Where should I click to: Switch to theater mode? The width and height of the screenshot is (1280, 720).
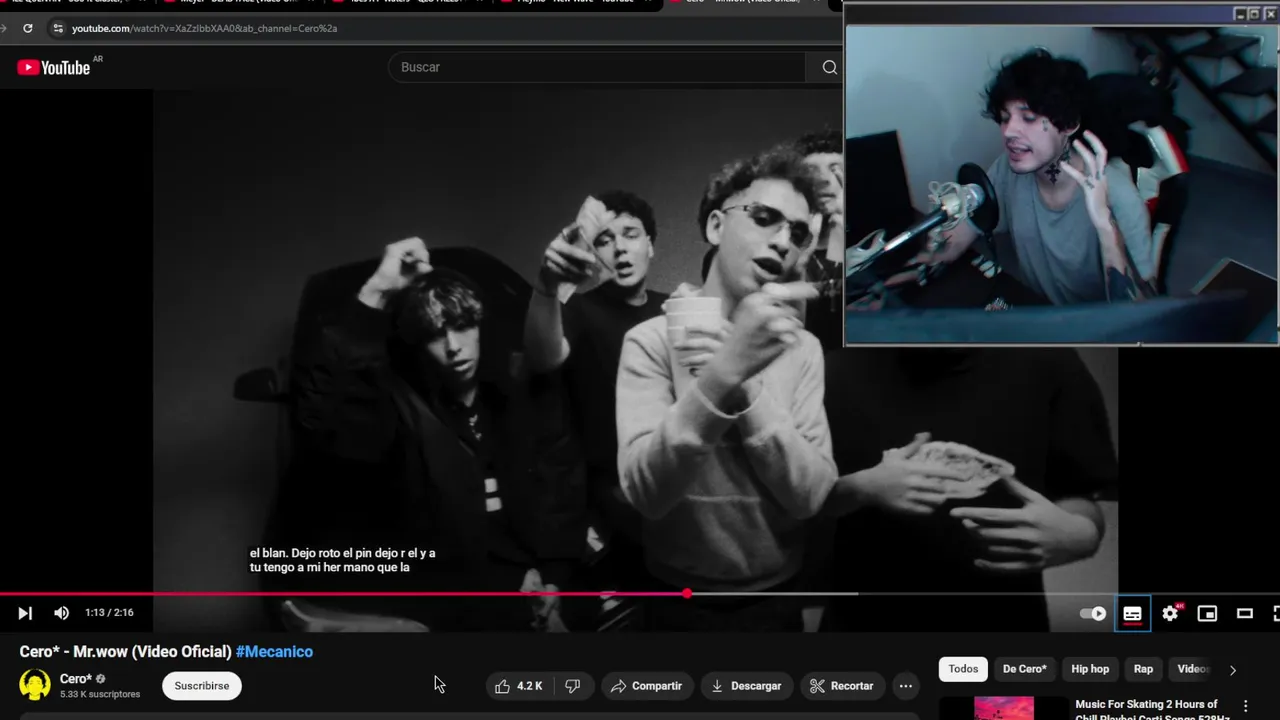(x=1245, y=613)
